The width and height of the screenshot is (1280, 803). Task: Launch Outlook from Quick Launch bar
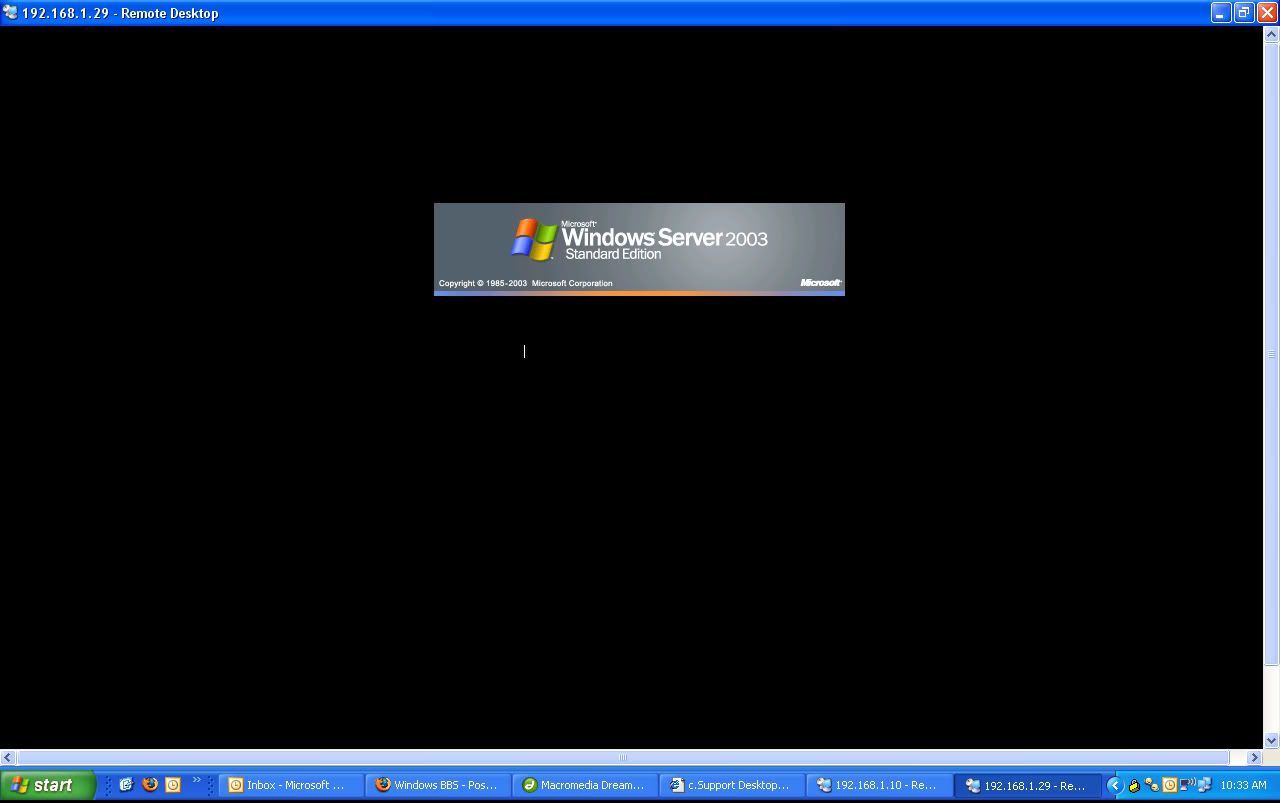pos(173,785)
